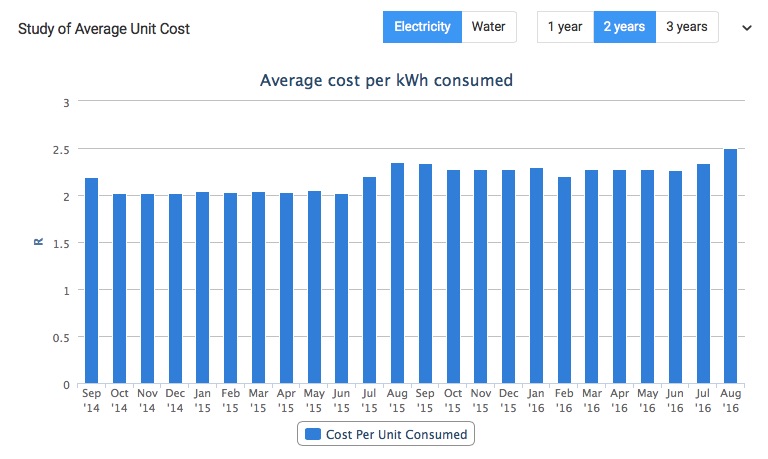The image size is (768, 459).
Task: Click the Jan '16 bar
Action: pyautogui.click(x=536, y=276)
